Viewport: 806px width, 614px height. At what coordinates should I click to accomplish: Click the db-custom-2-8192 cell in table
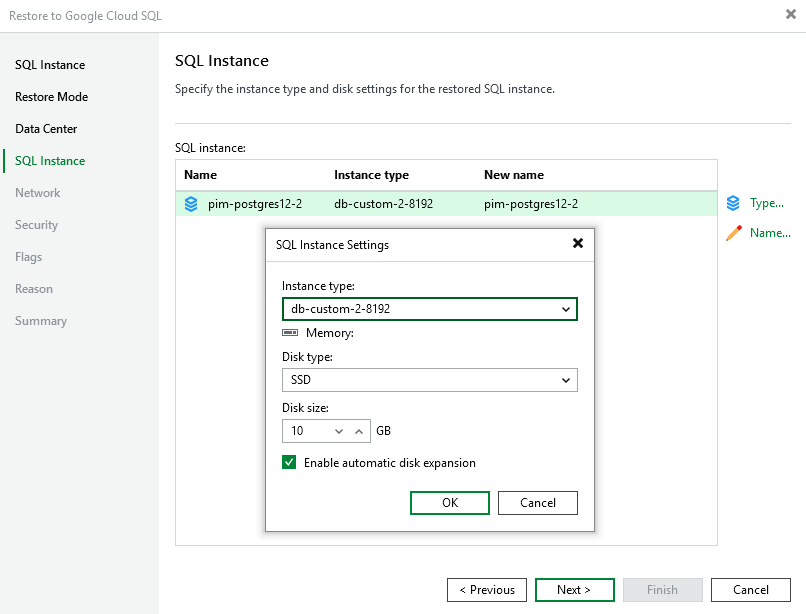pyautogui.click(x=383, y=204)
